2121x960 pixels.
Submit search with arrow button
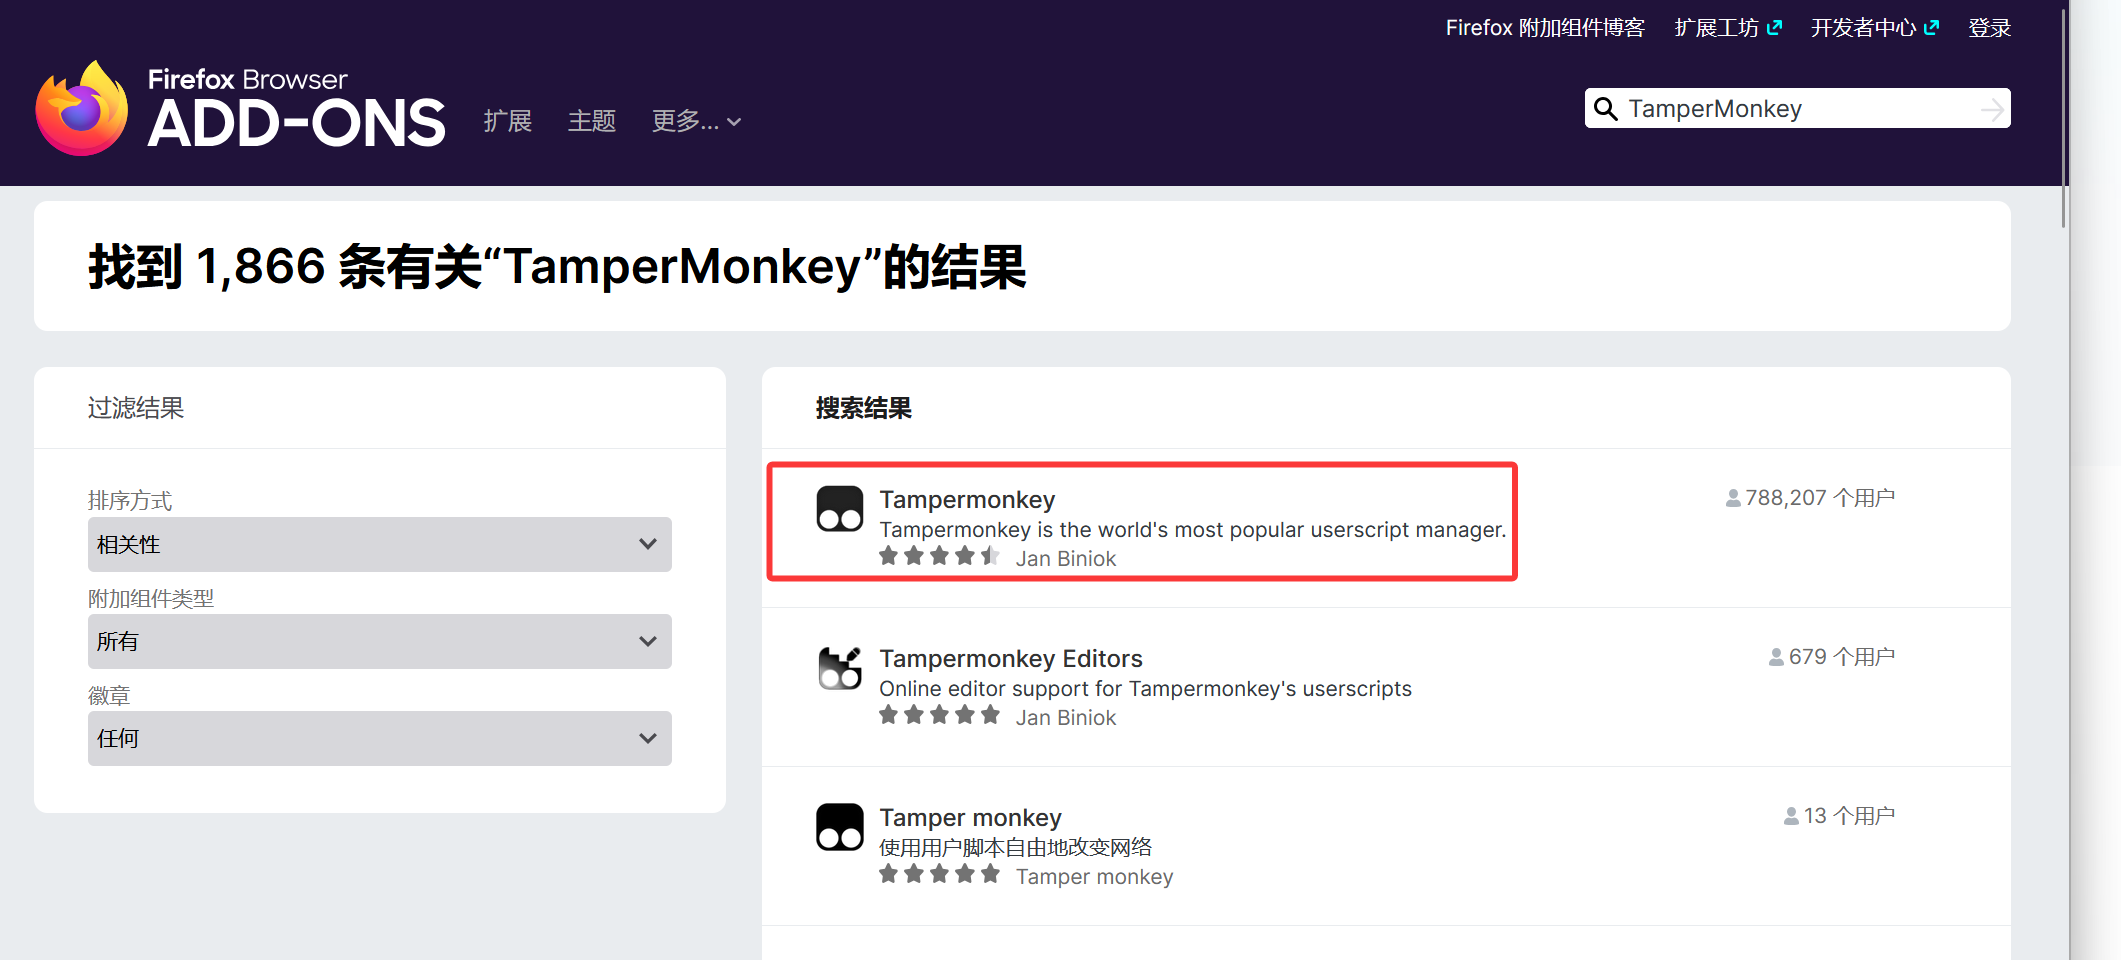point(1992,109)
